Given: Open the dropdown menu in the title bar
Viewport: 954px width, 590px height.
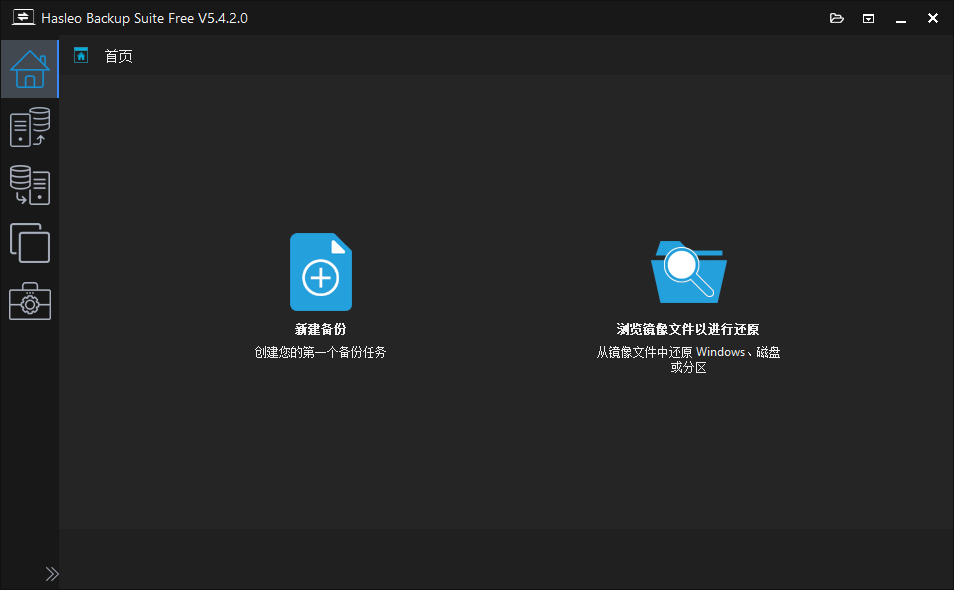Looking at the screenshot, I should pos(868,17).
